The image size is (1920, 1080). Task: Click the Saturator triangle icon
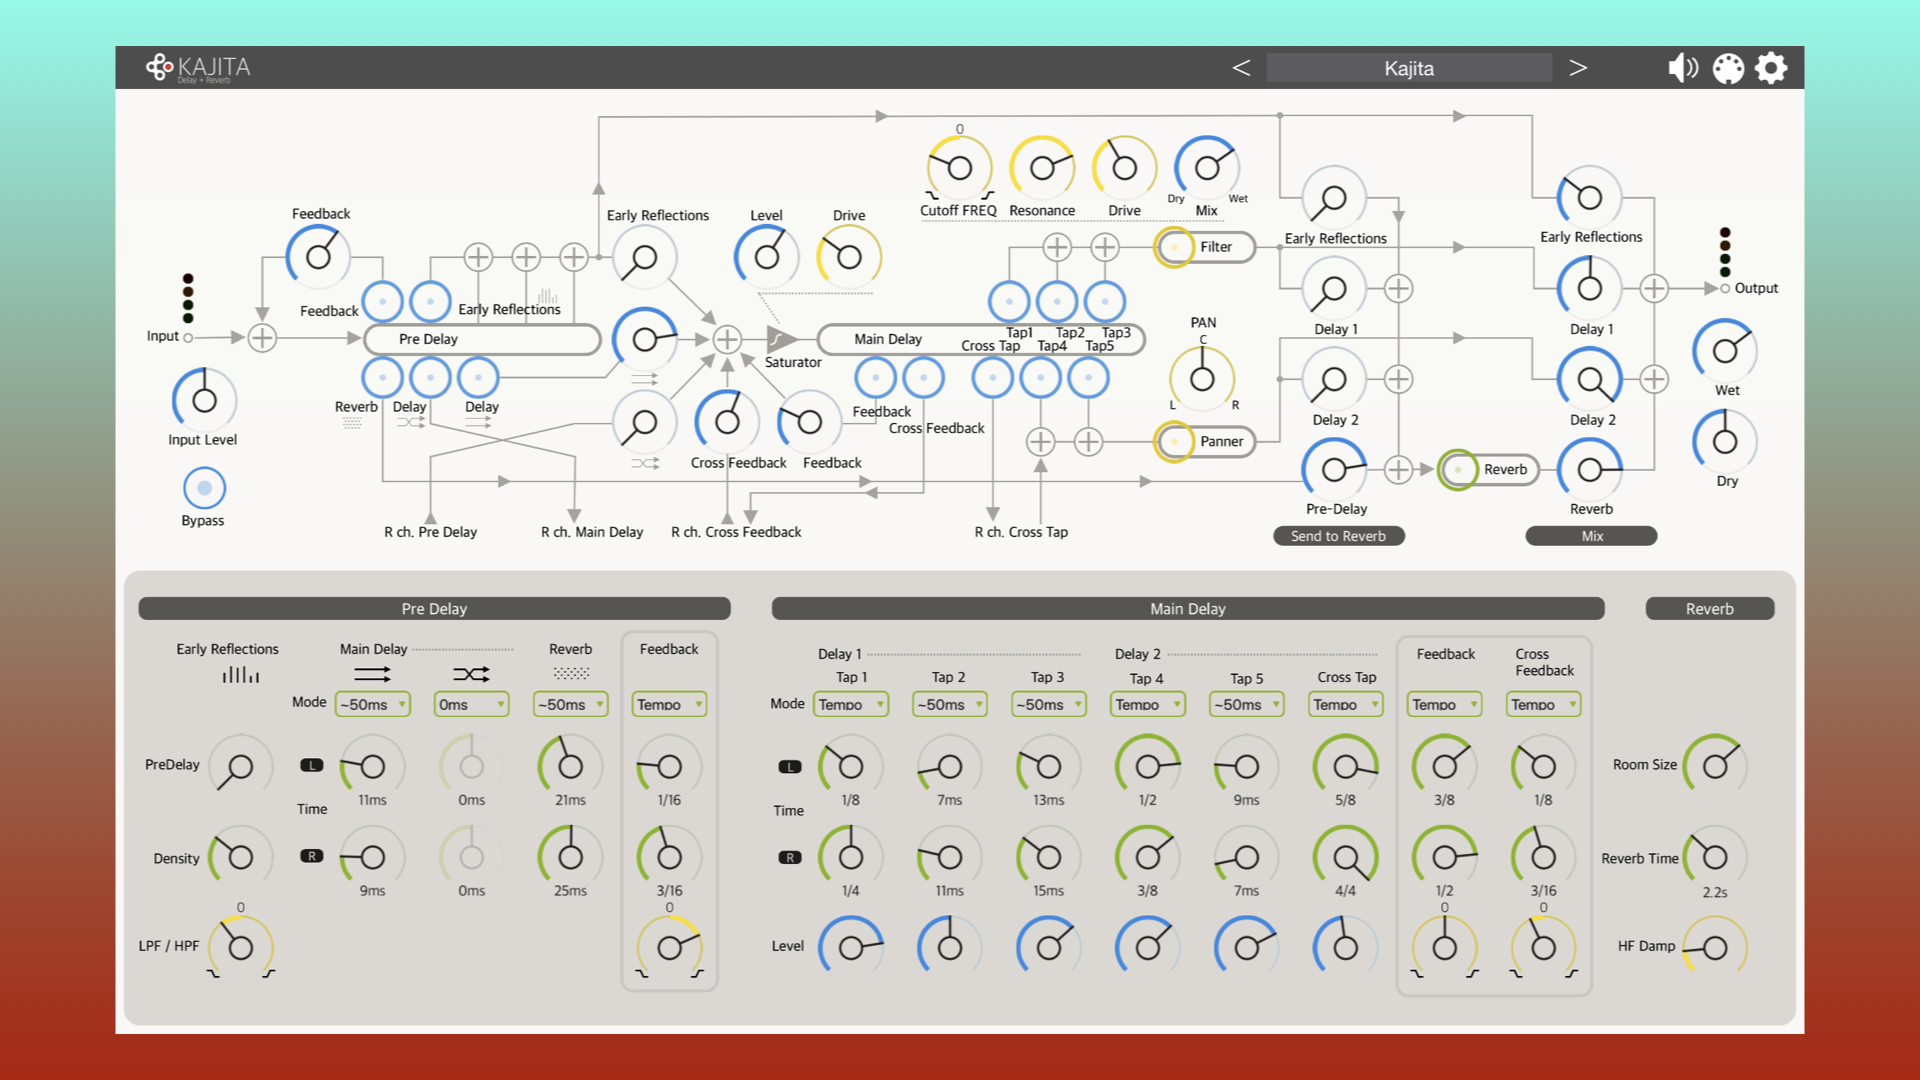click(781, 339)
